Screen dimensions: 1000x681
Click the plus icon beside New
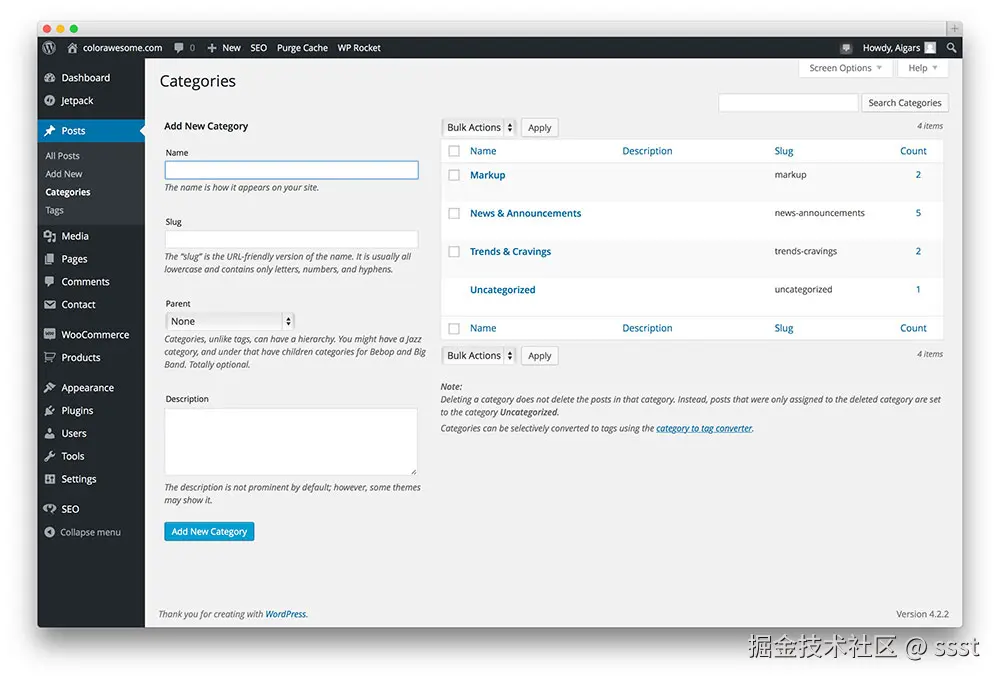(x=212, y=48)
